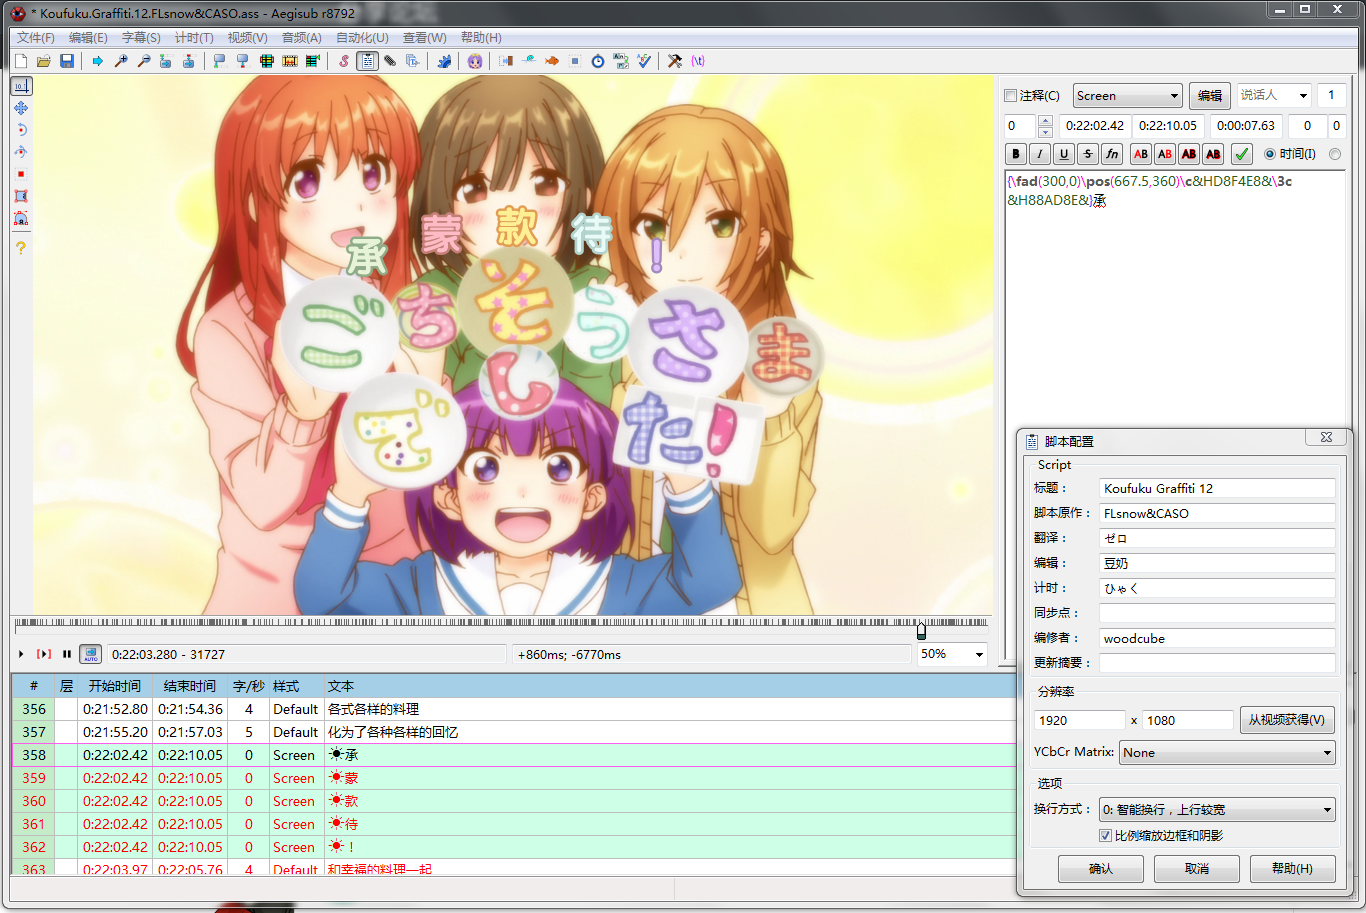Save subtitles with the floppy disk icon
This screenshot has height=913, width=1366.
pyautogui.click(x=67, y=61)
